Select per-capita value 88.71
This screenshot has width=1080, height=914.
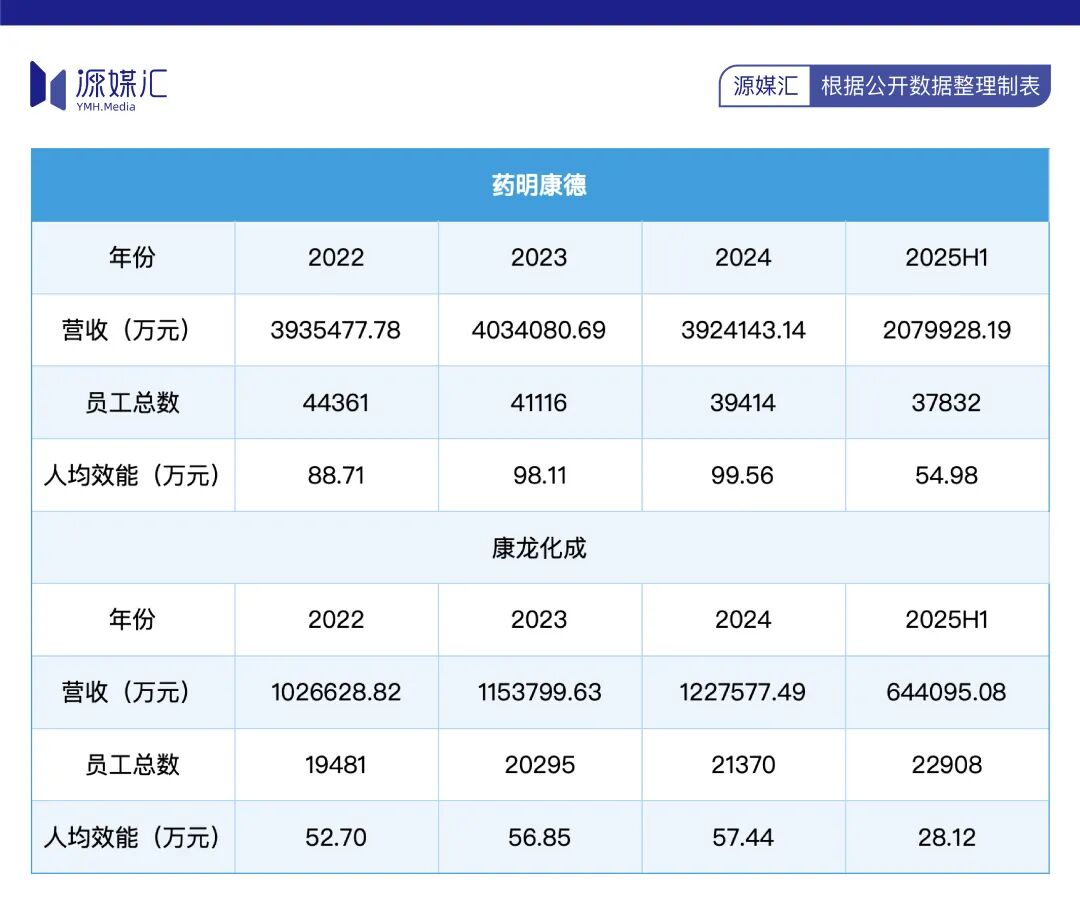[335, 475]
